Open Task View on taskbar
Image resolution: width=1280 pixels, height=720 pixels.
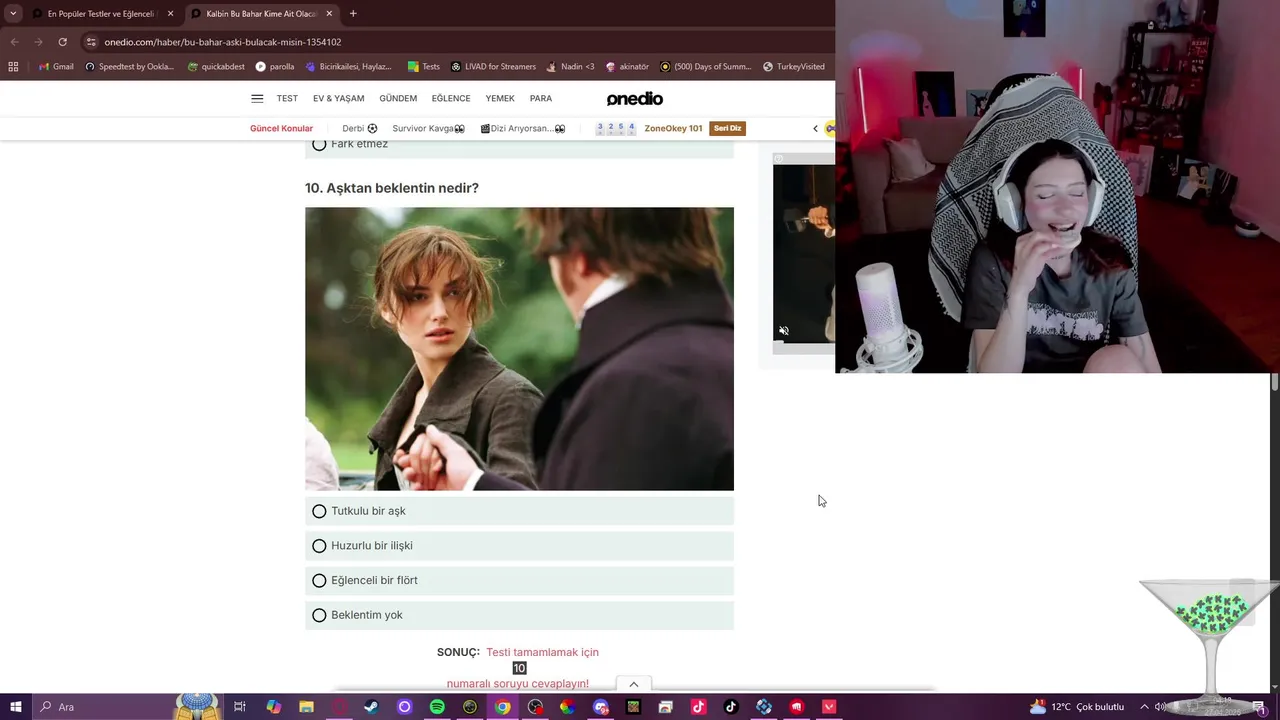click(240, 707)
